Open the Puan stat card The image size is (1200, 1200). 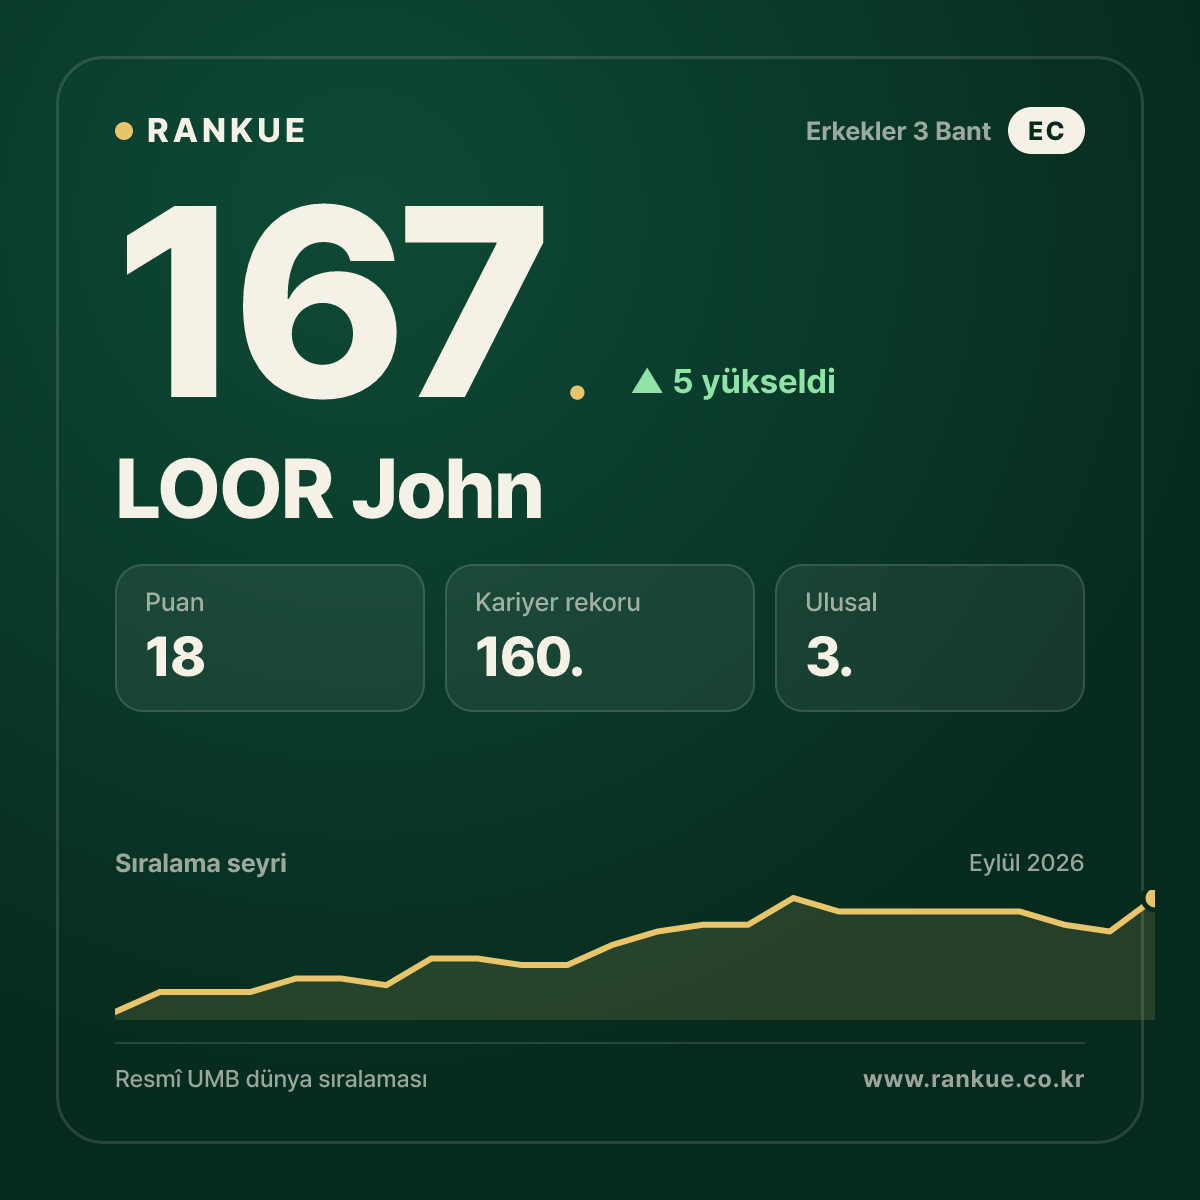270,638
